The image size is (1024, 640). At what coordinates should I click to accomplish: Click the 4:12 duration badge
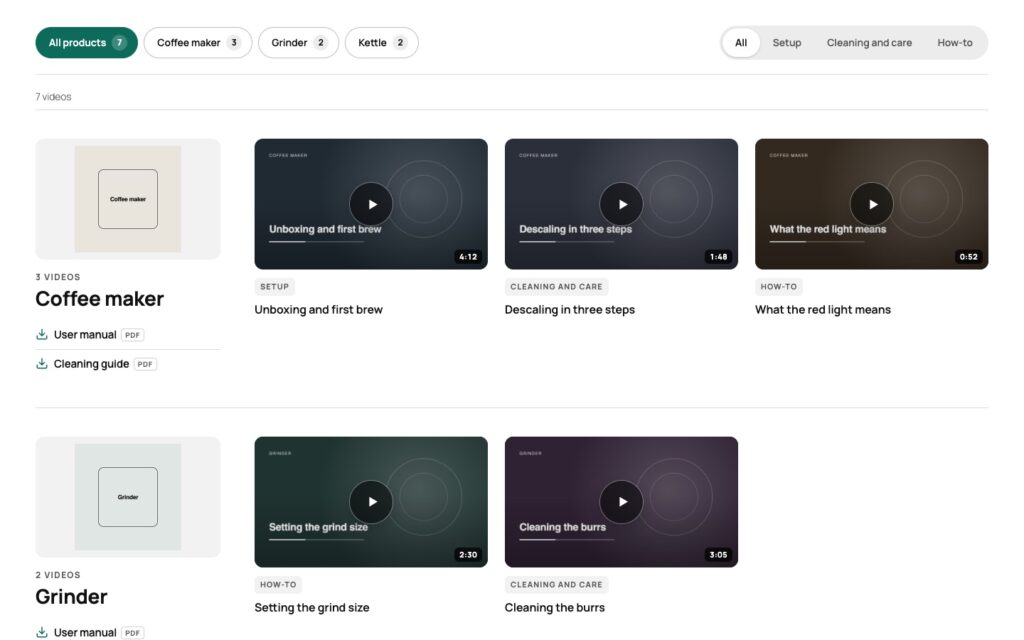468,257
